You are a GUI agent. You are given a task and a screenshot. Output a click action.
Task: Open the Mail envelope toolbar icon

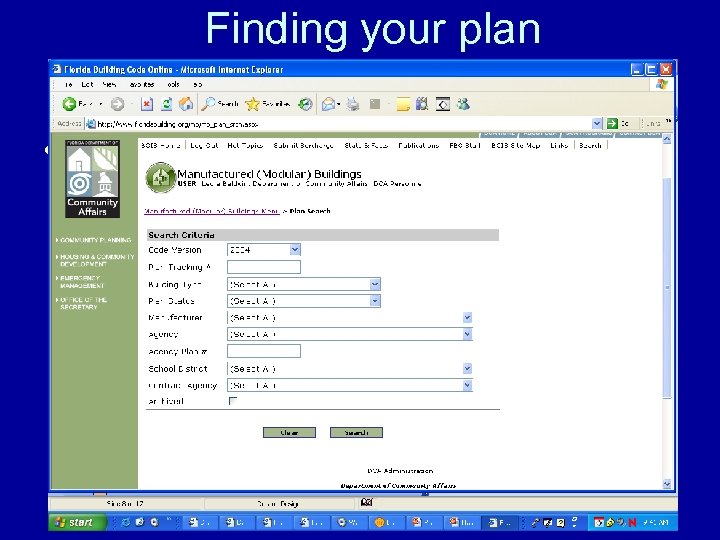[328, 104]
